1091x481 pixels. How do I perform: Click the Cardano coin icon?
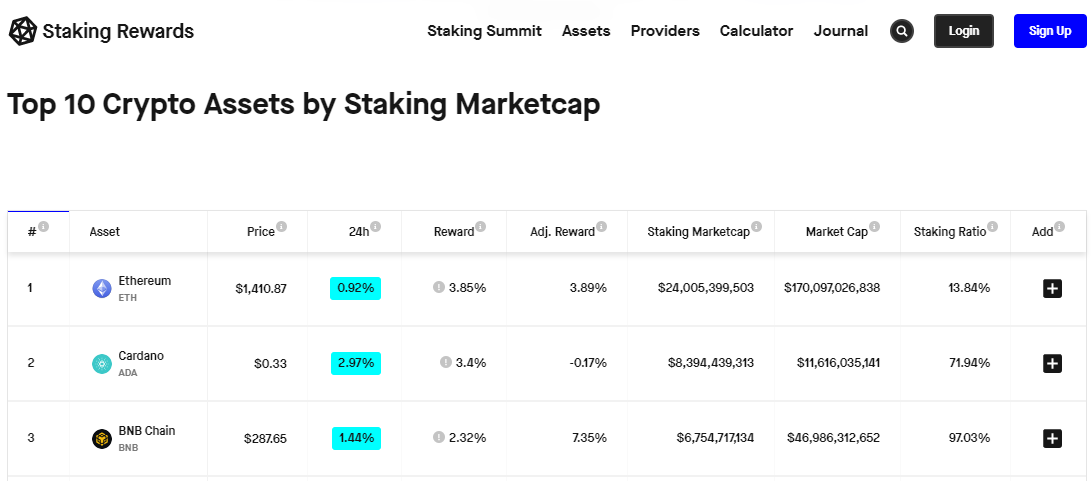(x=101, y=364)
